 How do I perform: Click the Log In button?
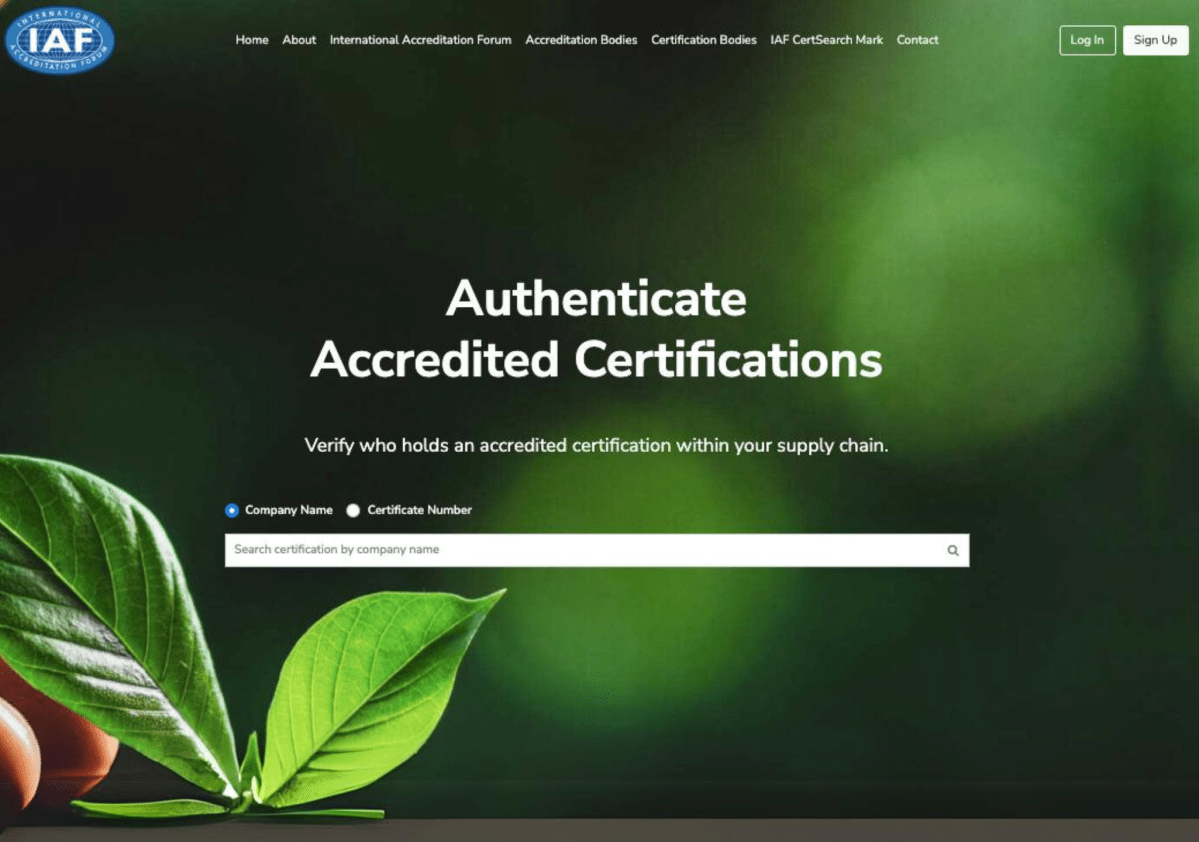tap(1087, 41)
